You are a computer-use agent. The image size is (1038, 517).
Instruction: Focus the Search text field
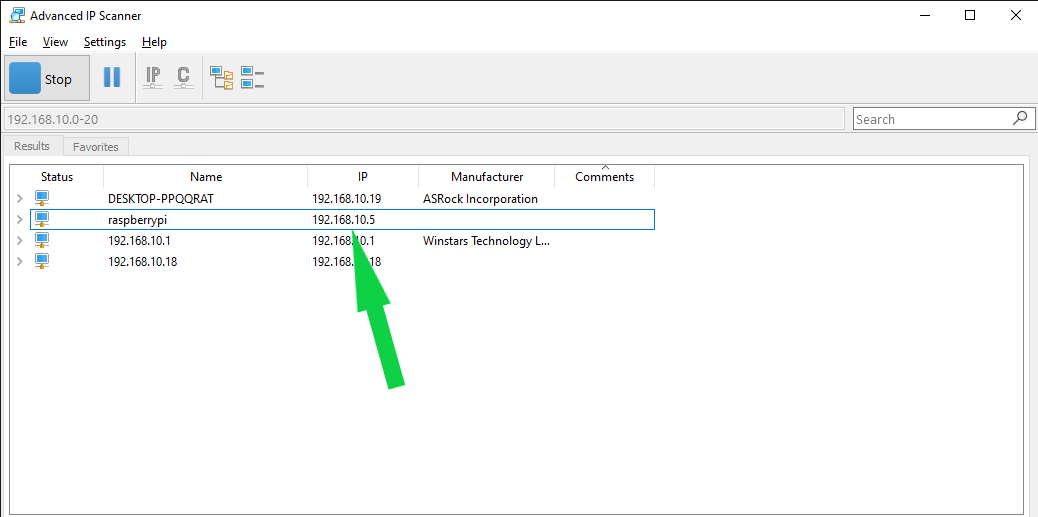tap(930, 119)
